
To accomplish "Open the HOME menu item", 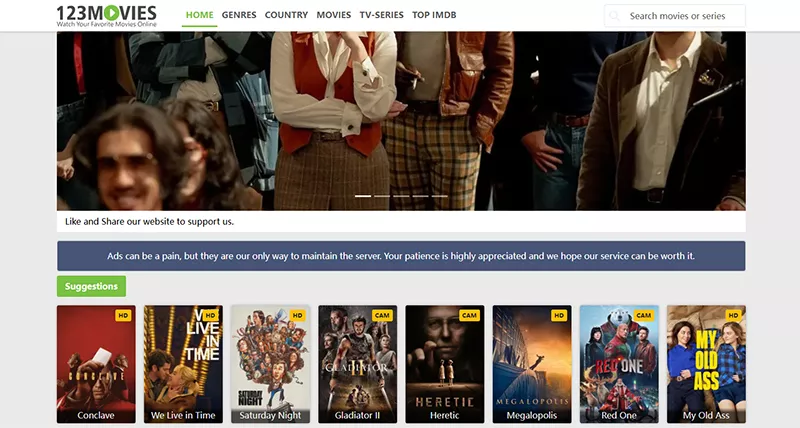I will click(x=199, y=15).
